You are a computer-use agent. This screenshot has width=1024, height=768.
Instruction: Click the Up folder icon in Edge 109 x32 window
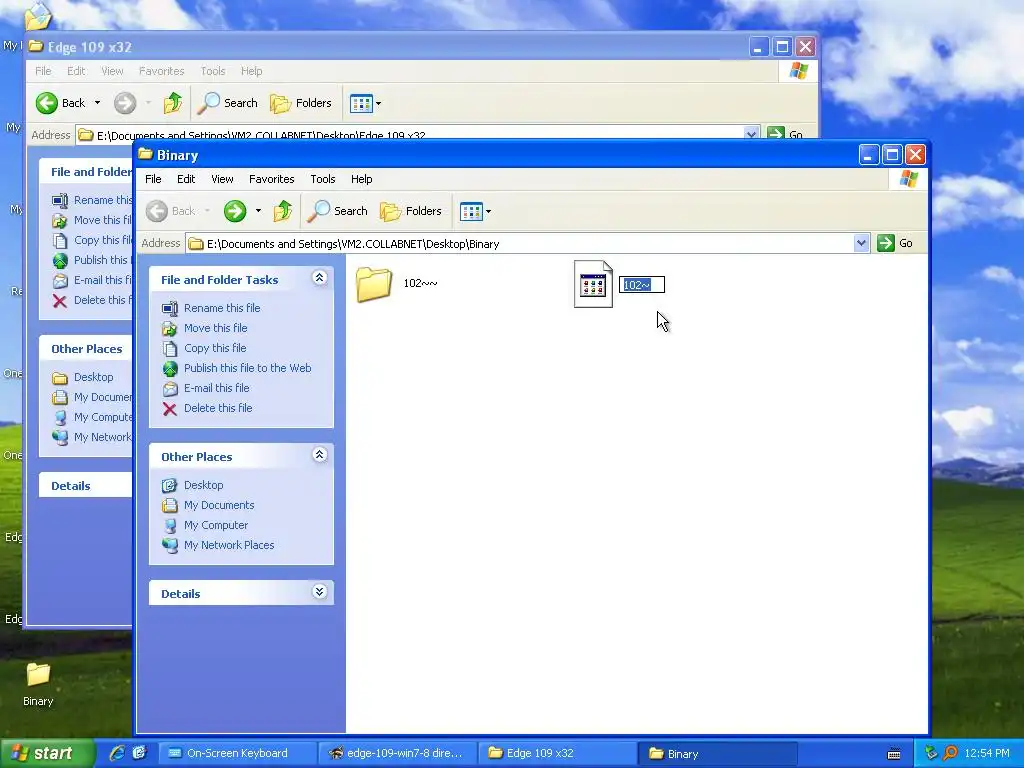pos(172,103)
